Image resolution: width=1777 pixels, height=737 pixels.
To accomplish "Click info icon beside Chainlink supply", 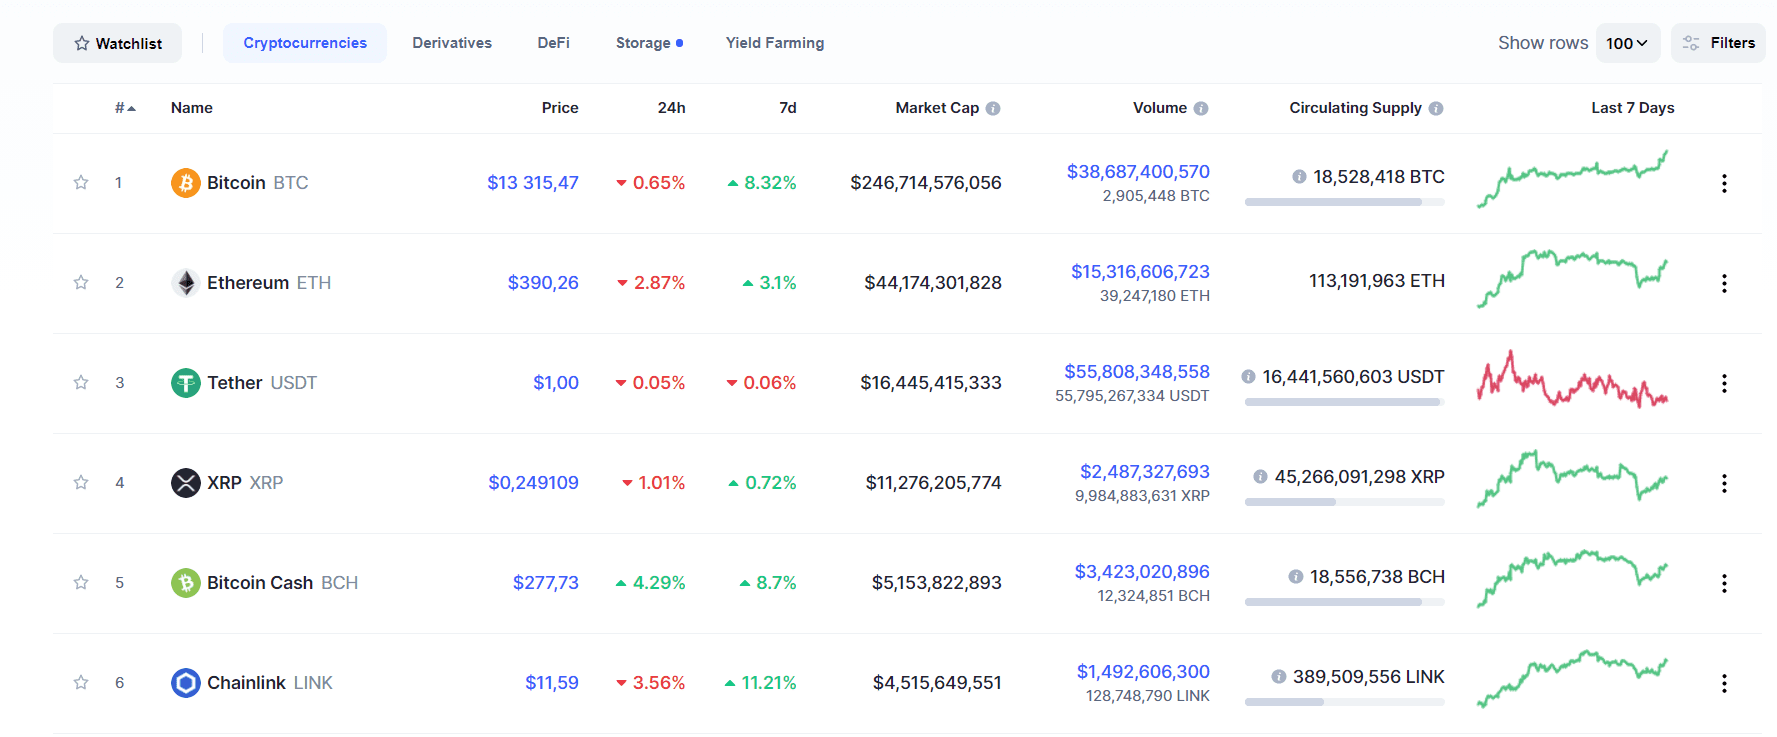I will (1278, 677).
